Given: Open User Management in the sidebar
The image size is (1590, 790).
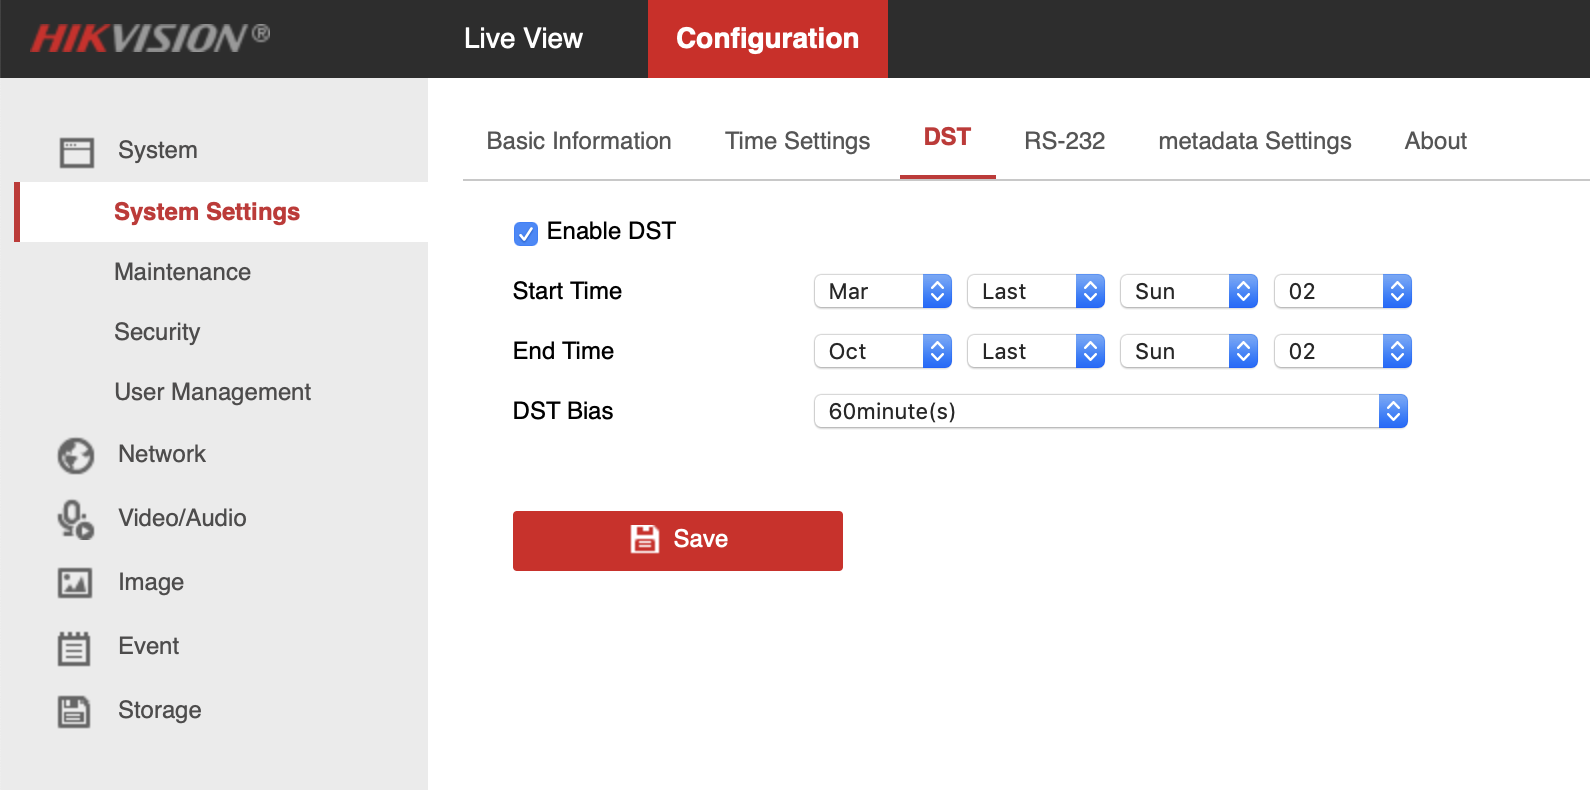Looking at the screenshot, I should click(212, 392).
